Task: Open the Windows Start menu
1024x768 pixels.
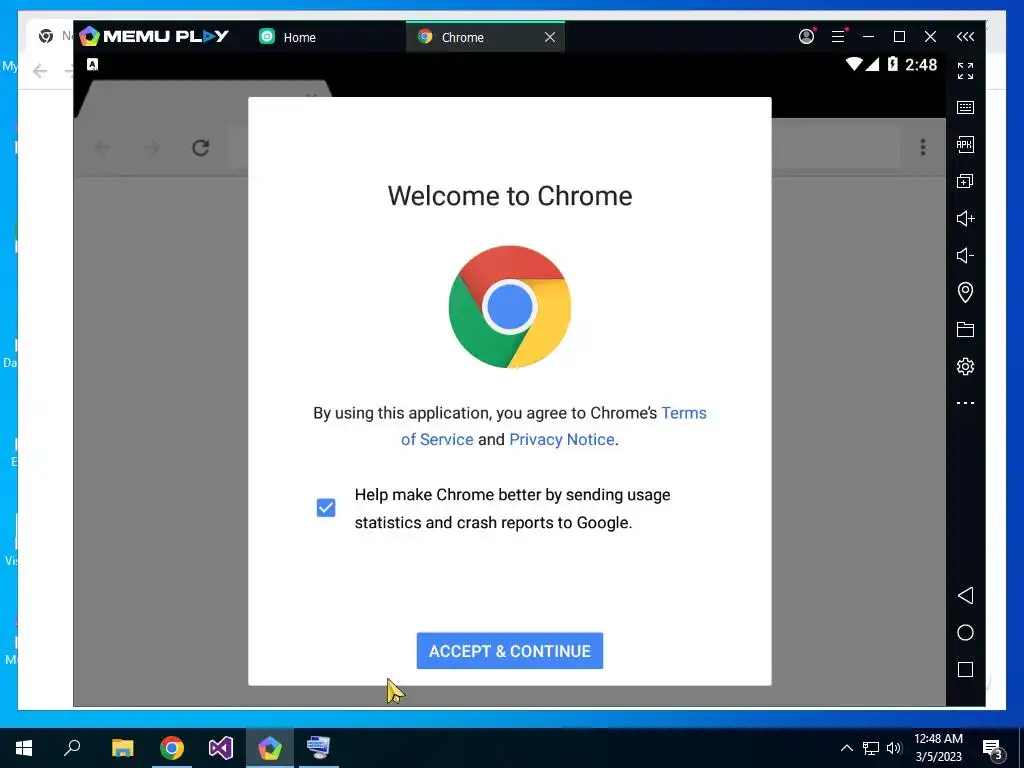Action: tap(24, 747)
